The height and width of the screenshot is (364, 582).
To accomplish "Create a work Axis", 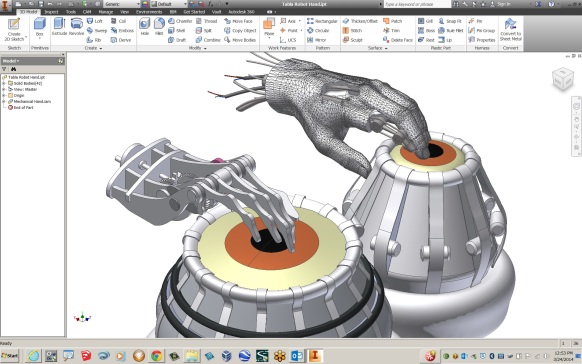I will tap(289, 21).
